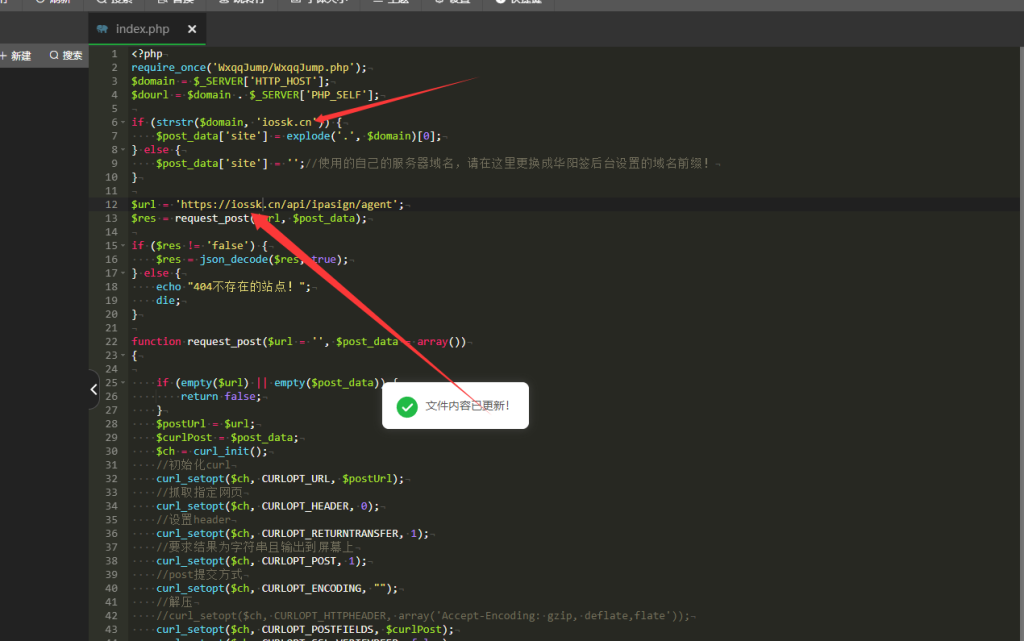Click the green checkmark success icon
Screen dimensions: 1024x641
pos(407,406)
